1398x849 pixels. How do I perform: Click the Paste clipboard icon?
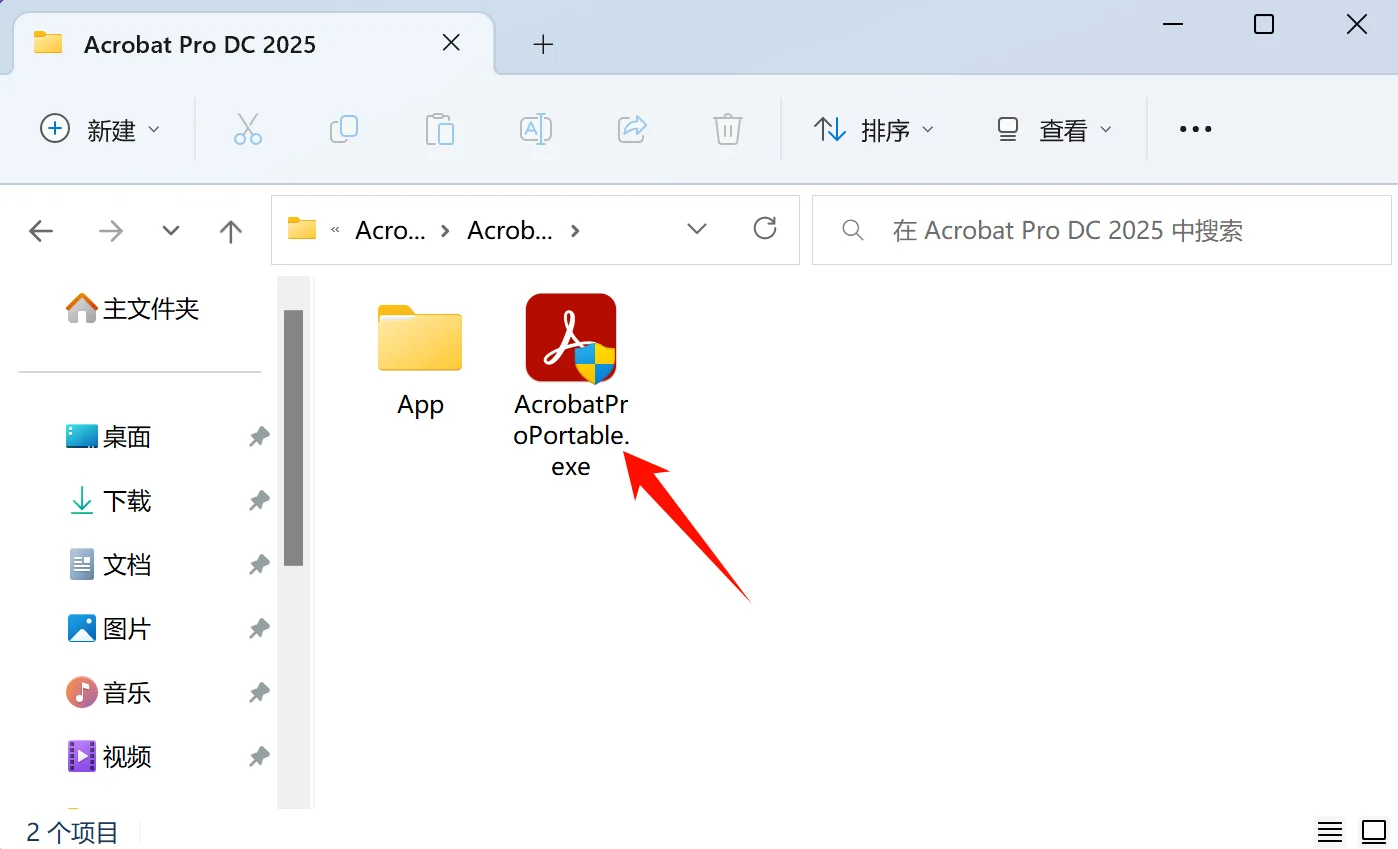pos(439,129)
